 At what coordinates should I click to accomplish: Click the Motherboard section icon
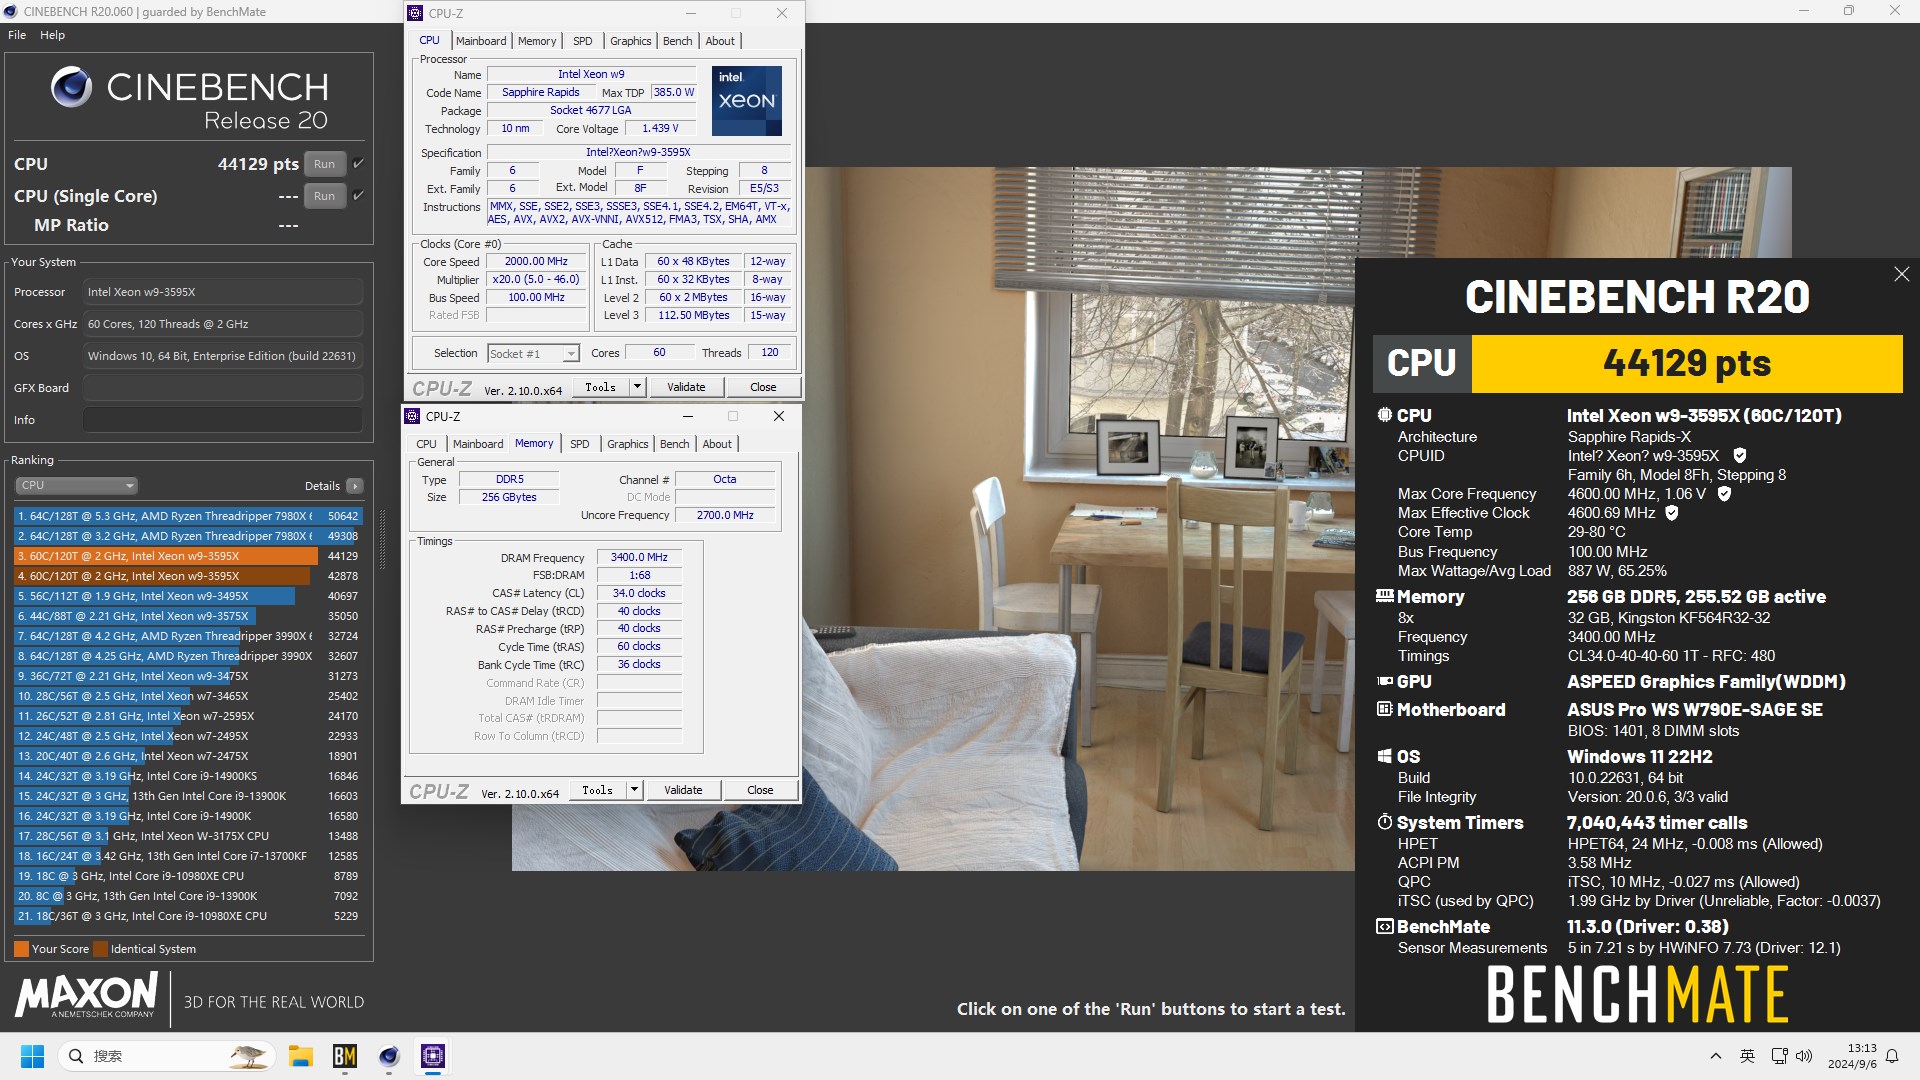pyautogui.click(x=1385, y=709)
